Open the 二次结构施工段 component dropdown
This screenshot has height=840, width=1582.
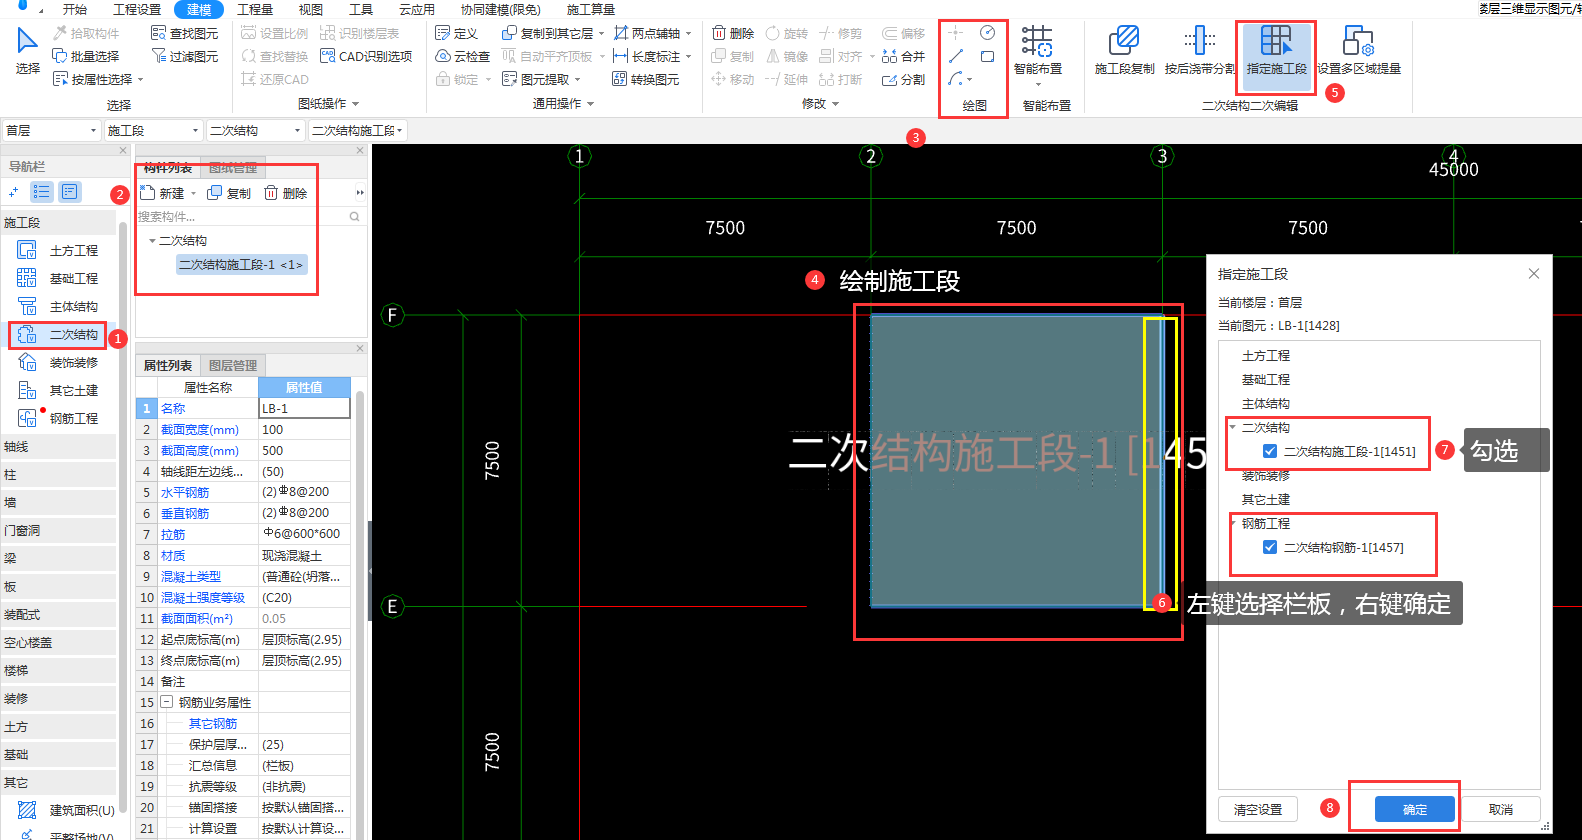357,131
